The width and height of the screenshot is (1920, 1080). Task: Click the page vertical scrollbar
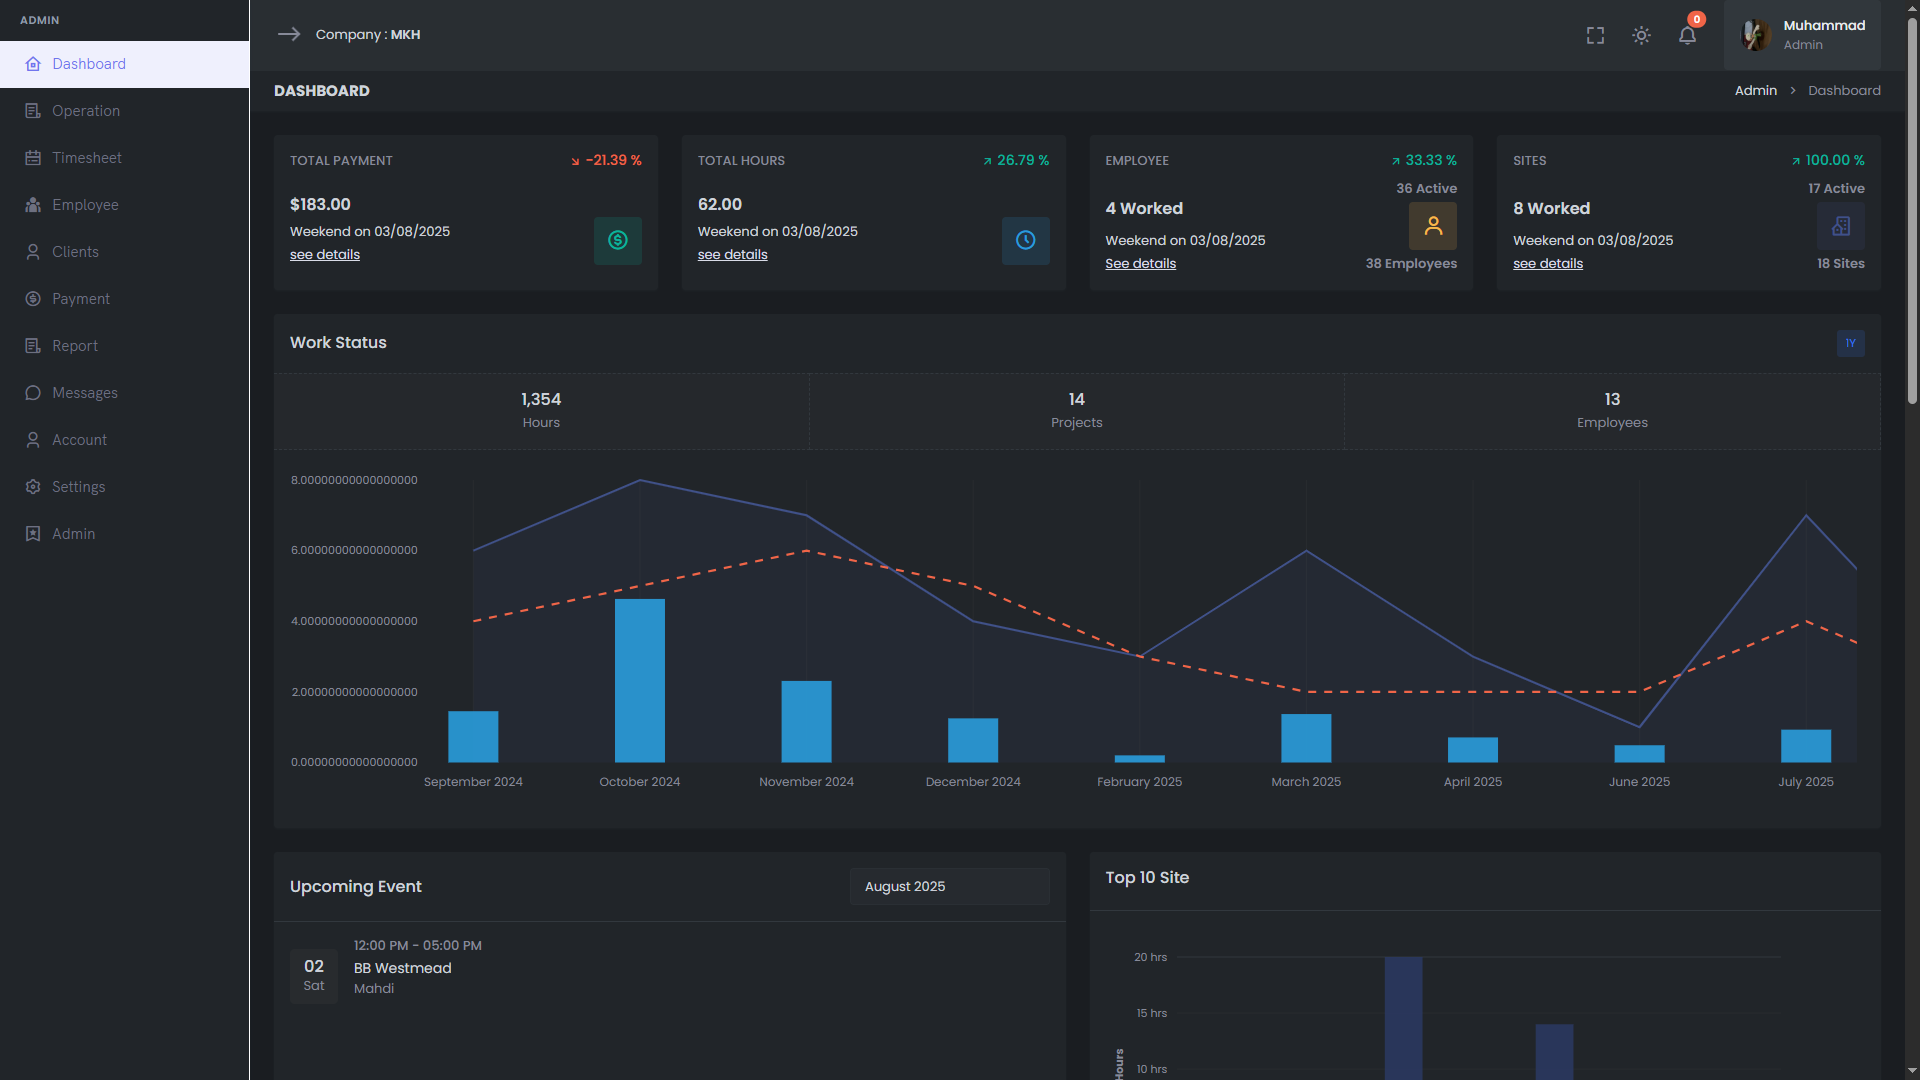[x=1912, y=210]
